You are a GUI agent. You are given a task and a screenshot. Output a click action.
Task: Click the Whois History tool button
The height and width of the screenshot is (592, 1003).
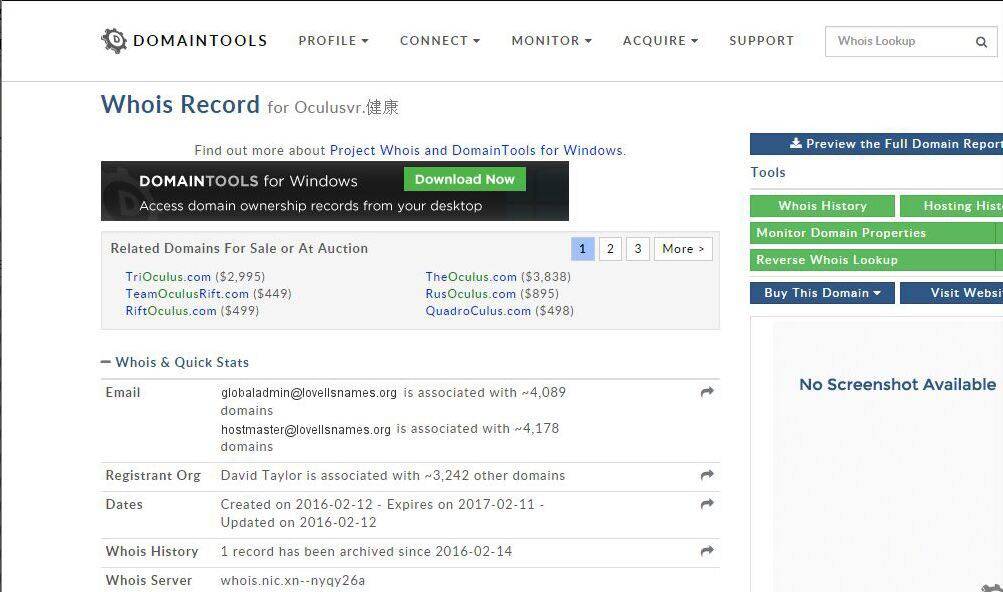point(822,206)
